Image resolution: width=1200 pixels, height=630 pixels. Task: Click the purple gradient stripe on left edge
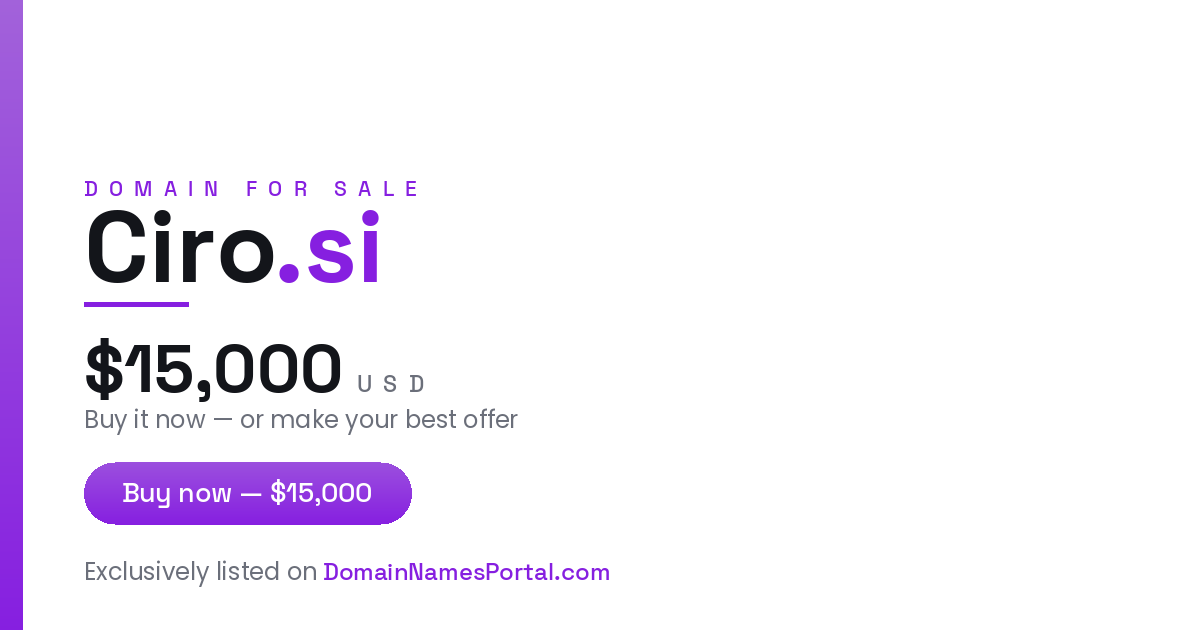(11, 315)
